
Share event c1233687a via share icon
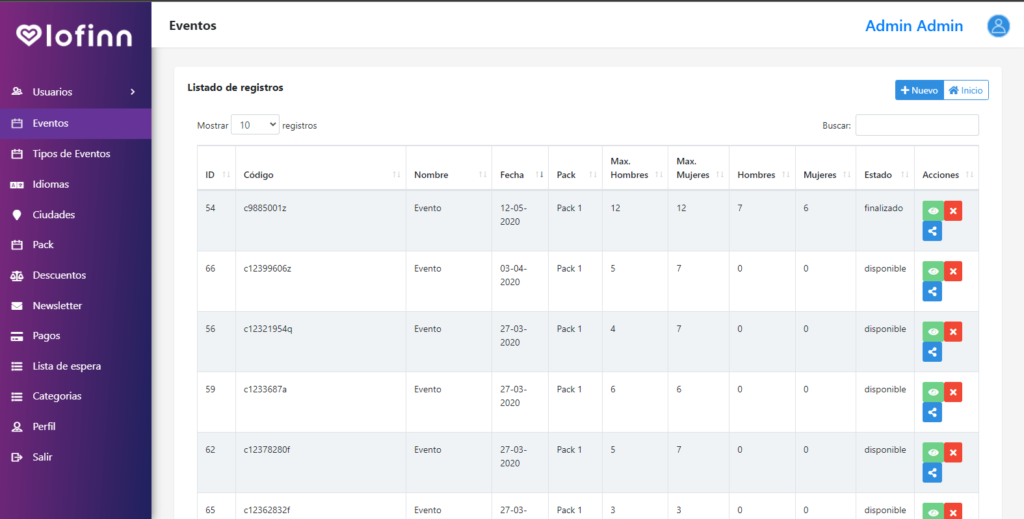coord(932,413)
